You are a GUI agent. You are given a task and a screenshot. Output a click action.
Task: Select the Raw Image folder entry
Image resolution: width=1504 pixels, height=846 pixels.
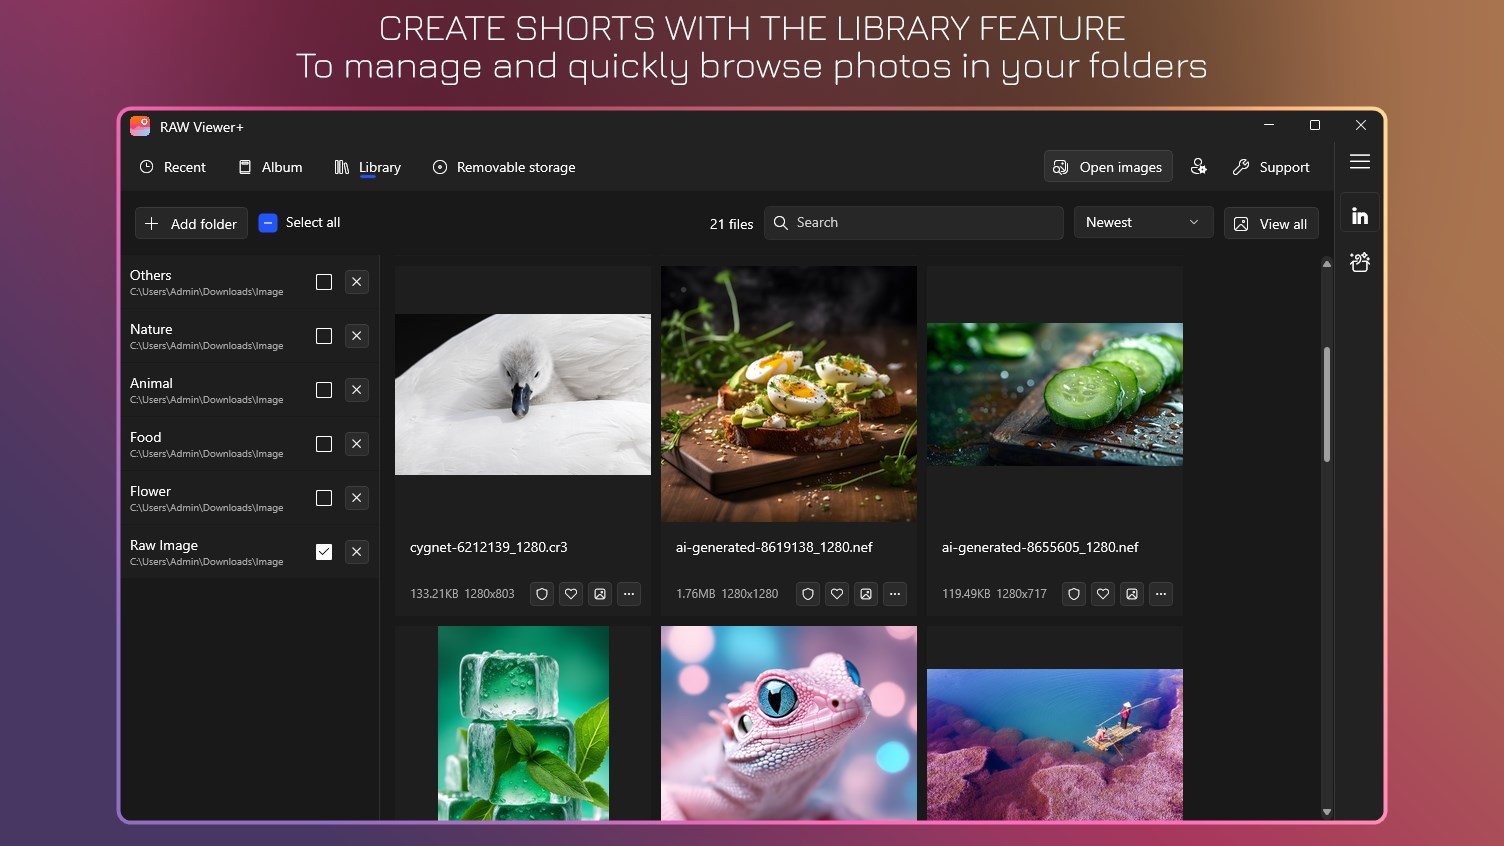250,552
